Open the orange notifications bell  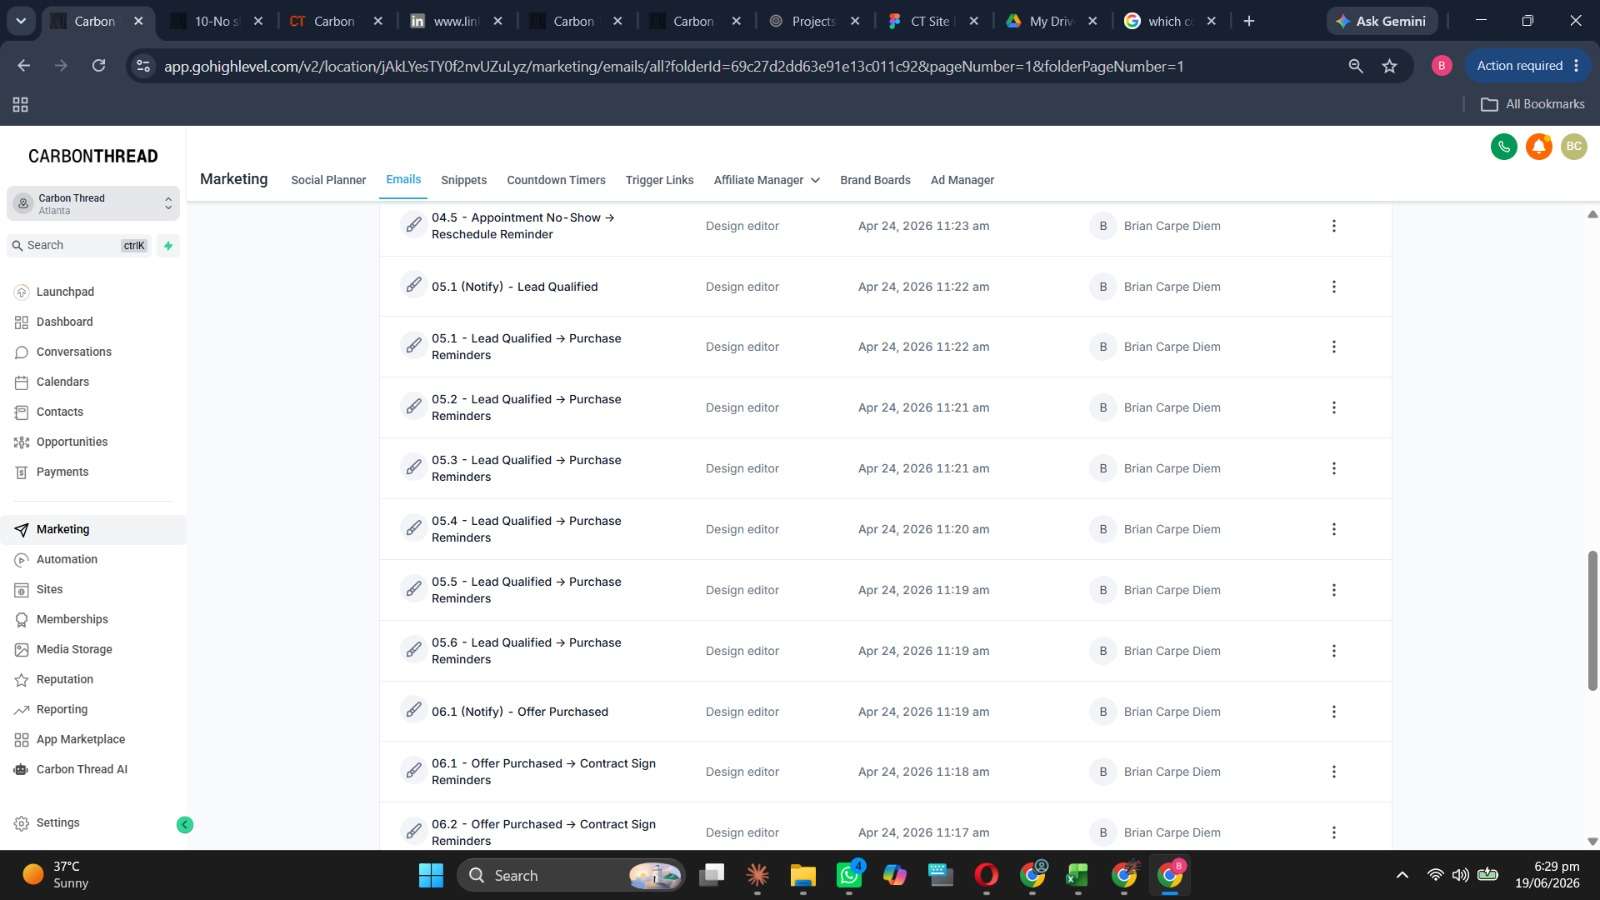point(1539,147)
